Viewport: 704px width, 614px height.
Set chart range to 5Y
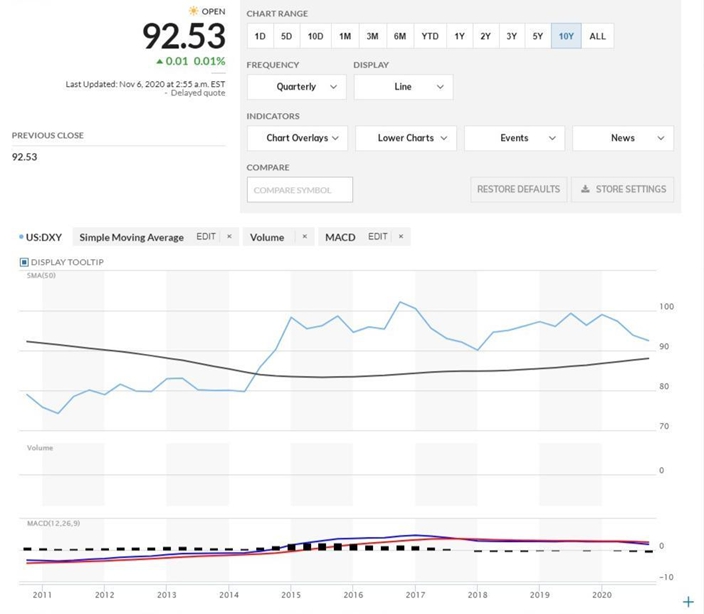pyautogui.click(x=537, y=36)
